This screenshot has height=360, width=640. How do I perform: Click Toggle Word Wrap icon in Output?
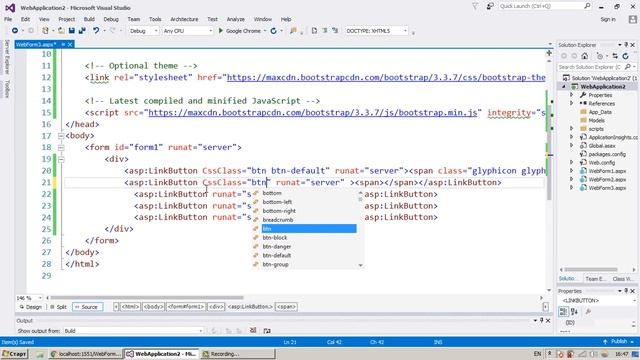(267, 330)
